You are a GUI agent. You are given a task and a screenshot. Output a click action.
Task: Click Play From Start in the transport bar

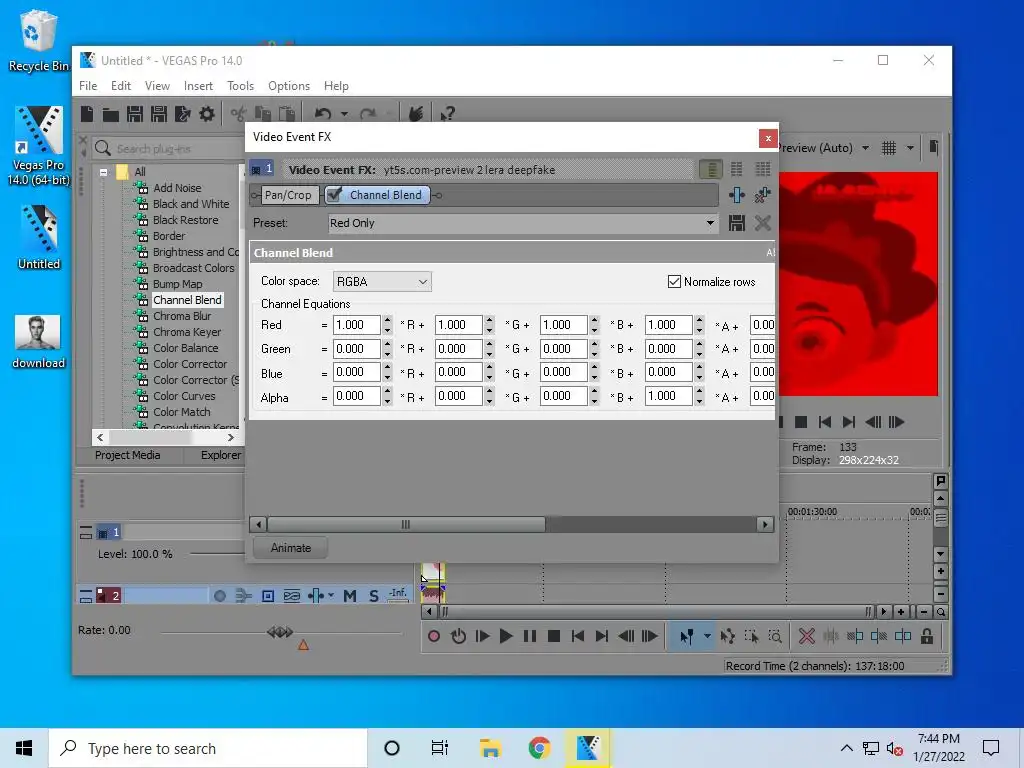click(483, 636)
